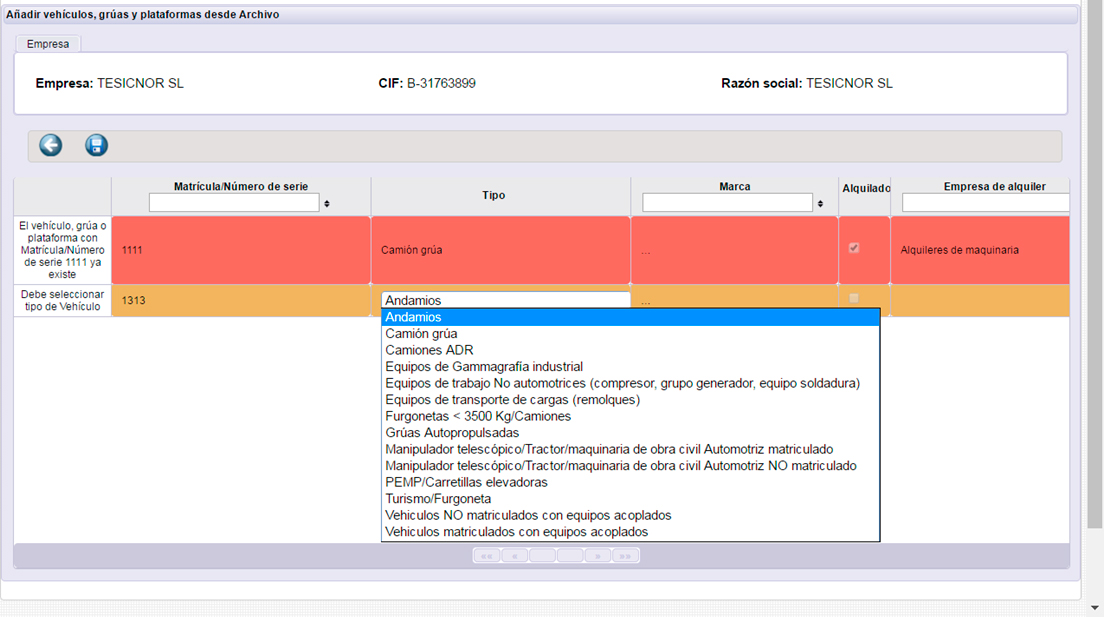The height and width of the screenshot is (617, 1104).
Task: Select Equipos de Gammagrafía industrial
Action: tap(630, 367)
